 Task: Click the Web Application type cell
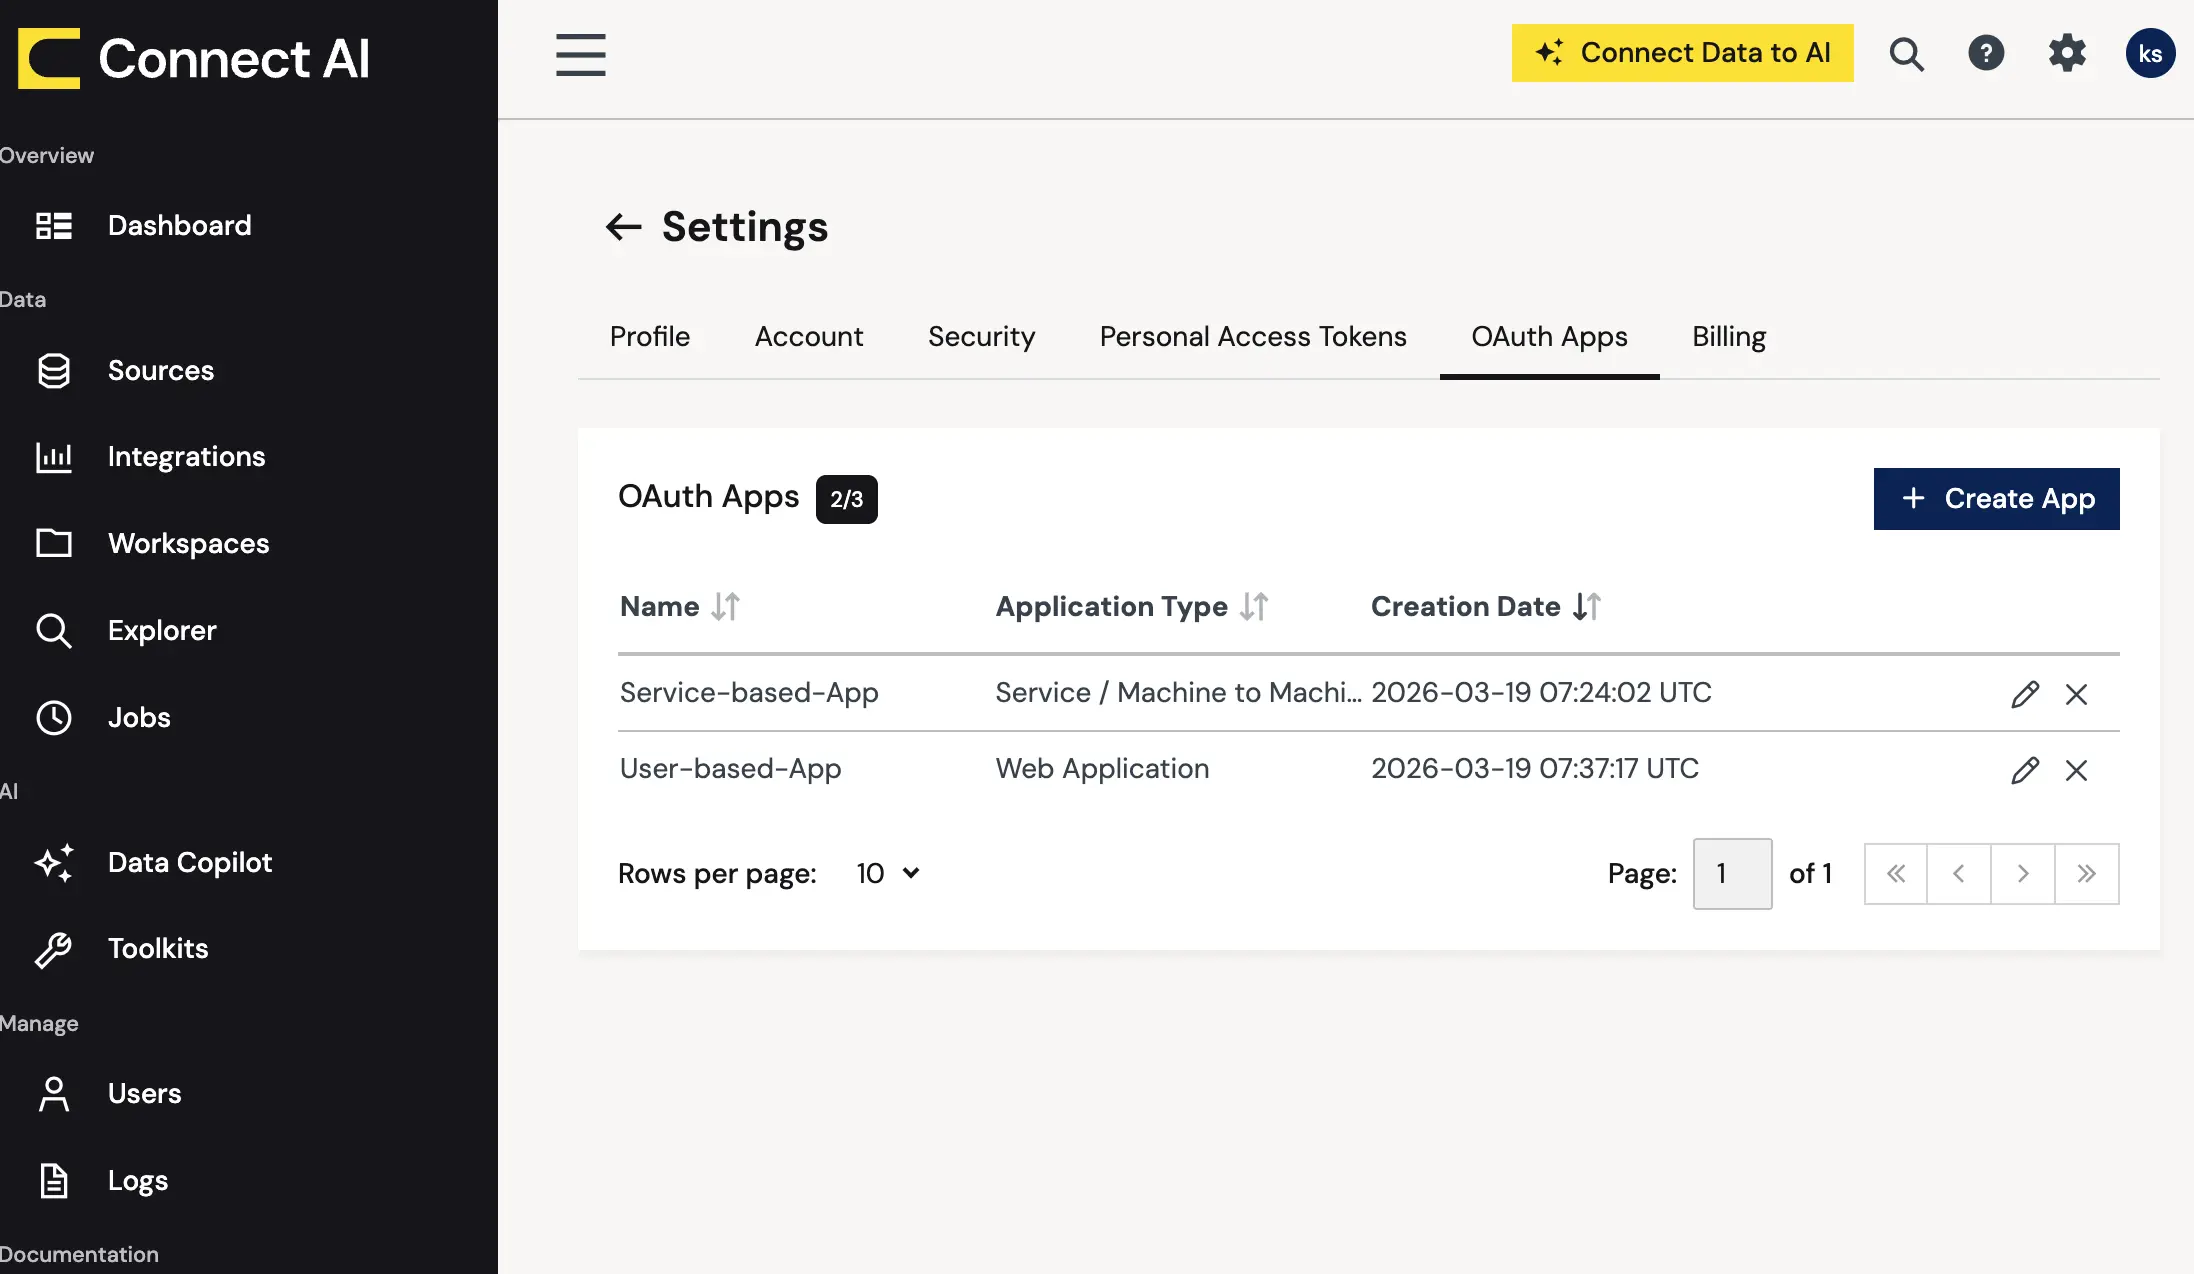tap(1102, 769)
